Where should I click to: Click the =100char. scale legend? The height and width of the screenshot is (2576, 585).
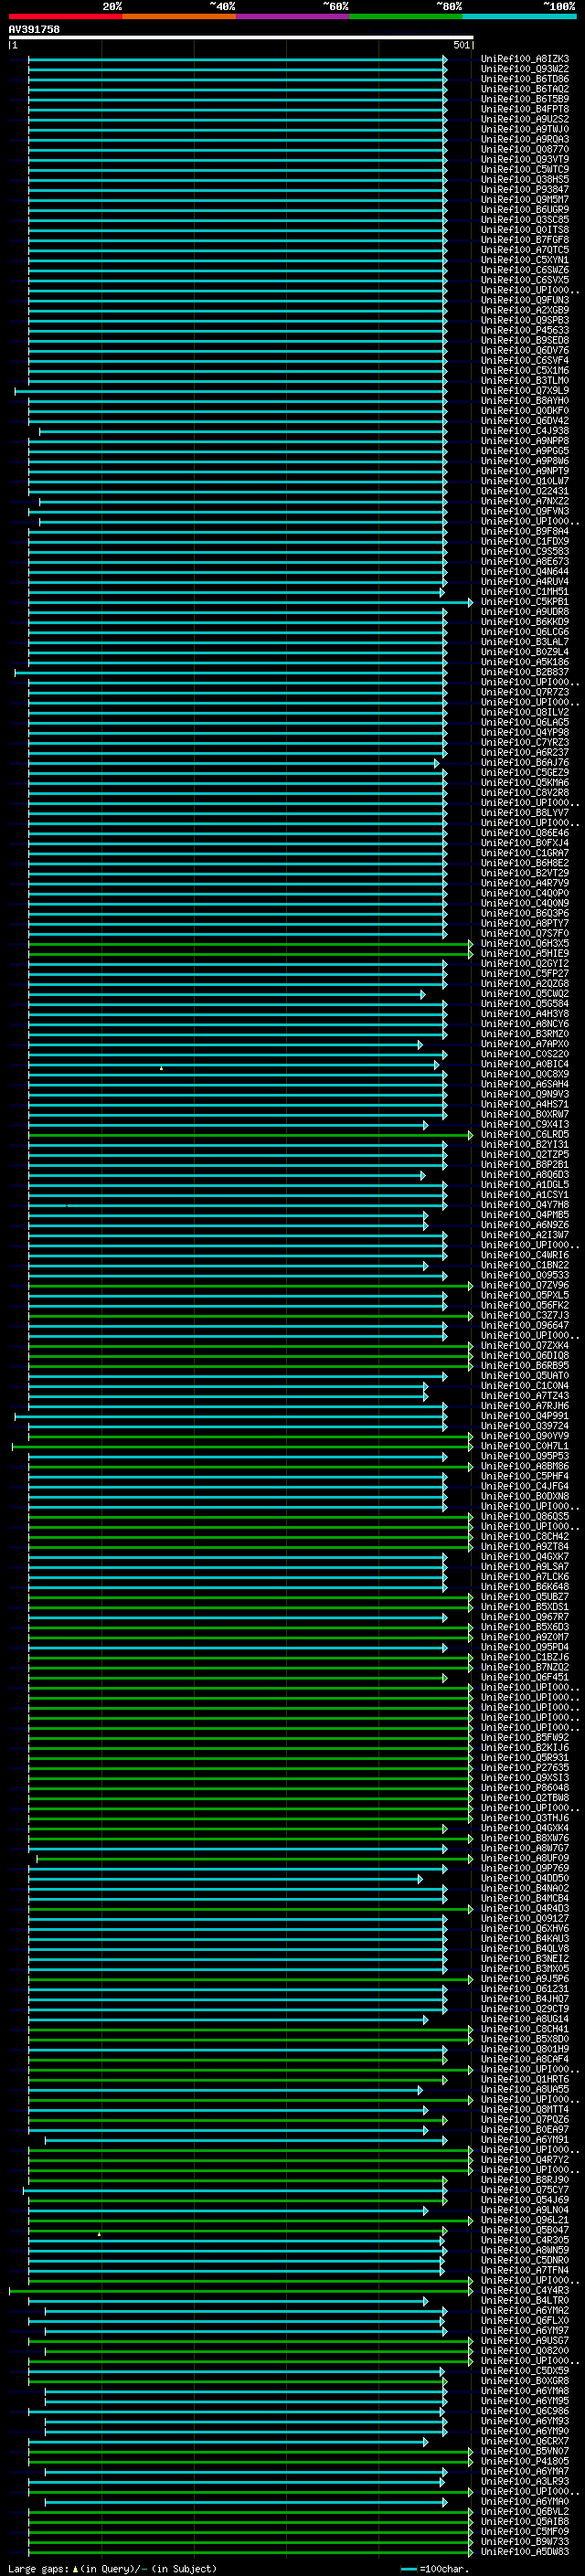(x=434, y=2569)
